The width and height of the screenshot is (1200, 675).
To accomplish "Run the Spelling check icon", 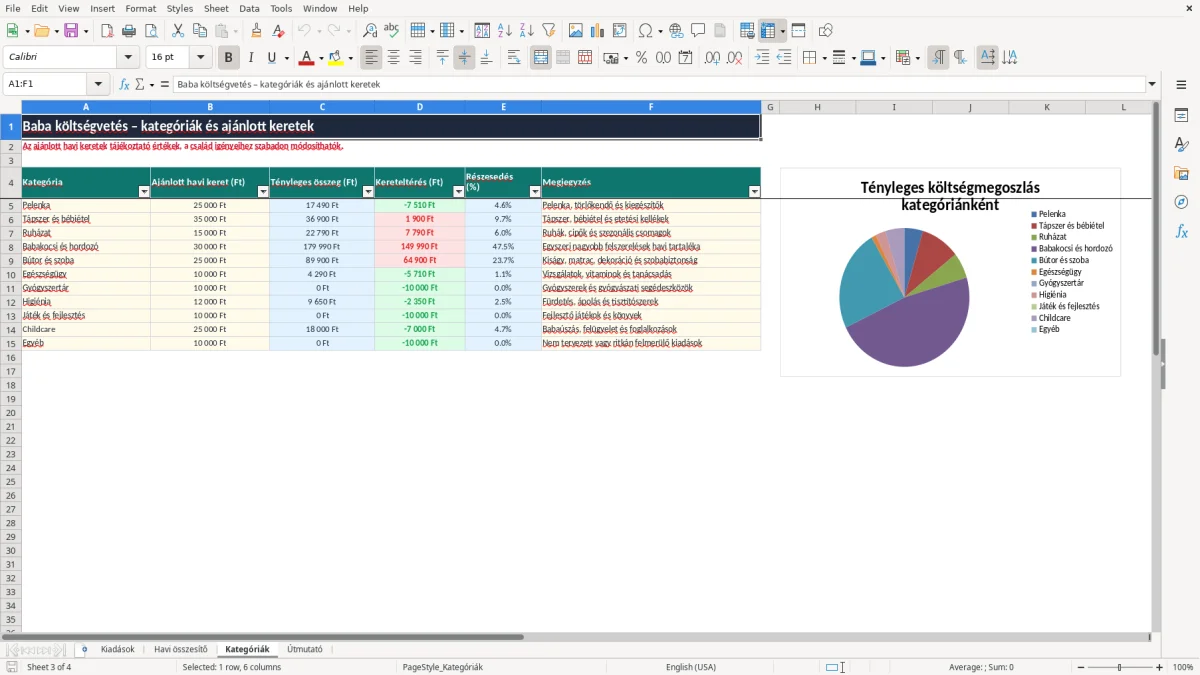I will (392, 31).
